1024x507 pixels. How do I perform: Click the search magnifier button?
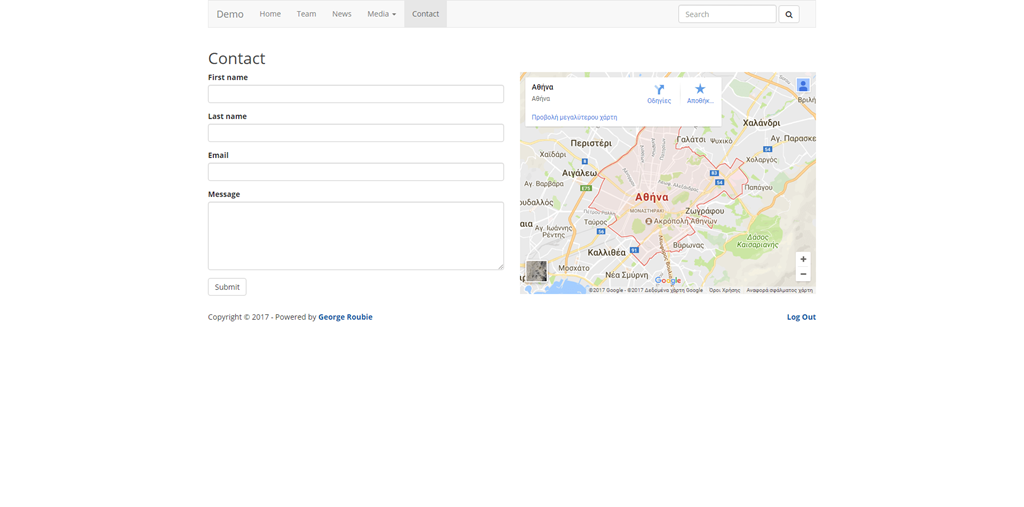click(788, 14)
